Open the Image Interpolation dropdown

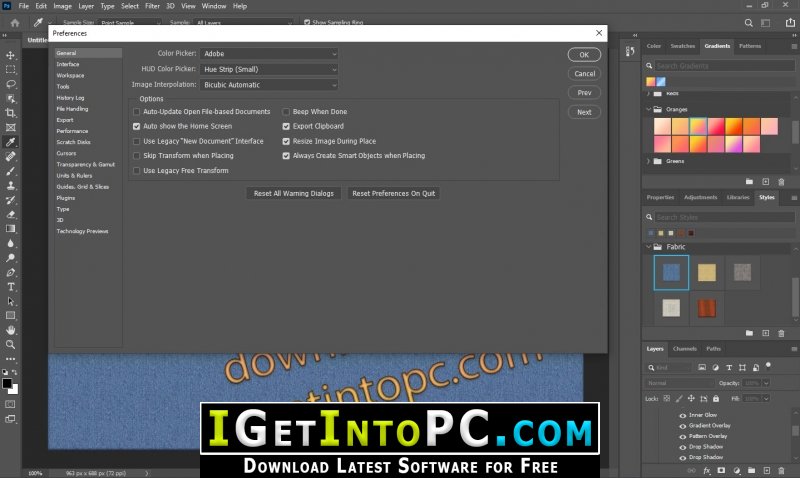[x=269, y=85]
